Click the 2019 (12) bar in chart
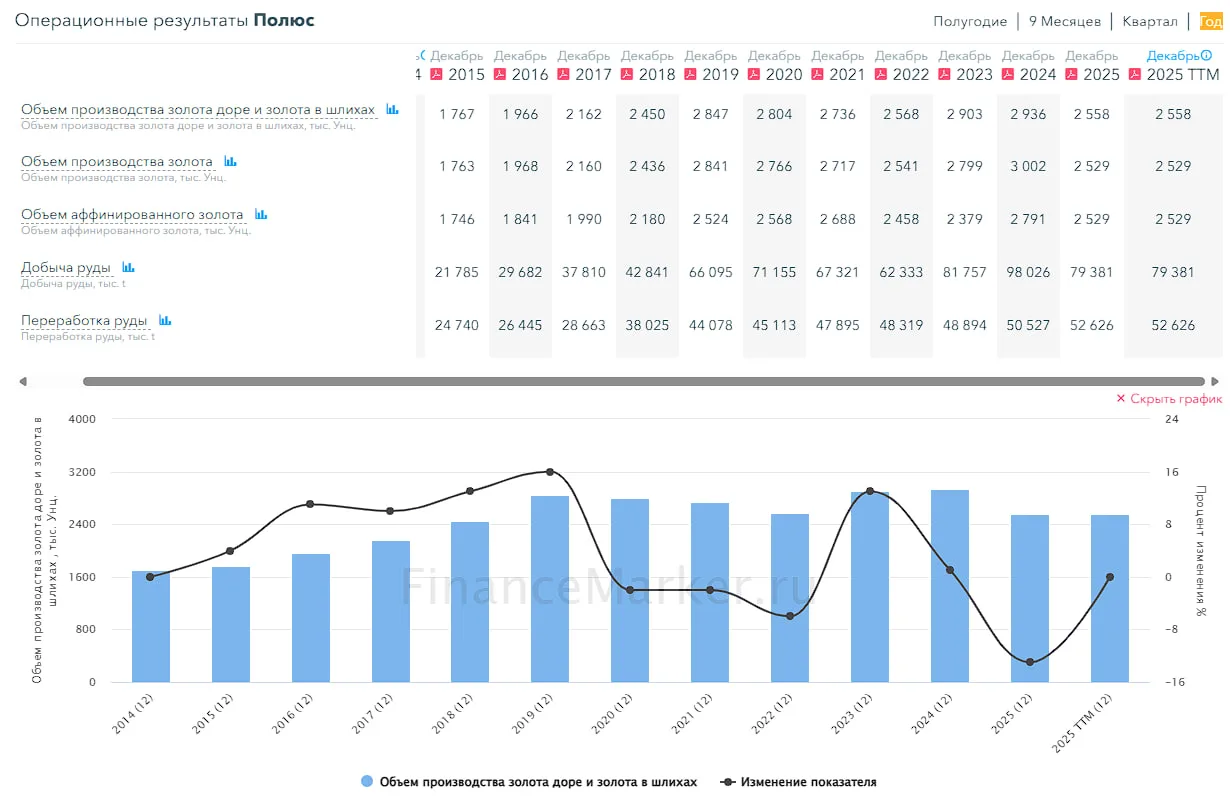 point(550,589)
